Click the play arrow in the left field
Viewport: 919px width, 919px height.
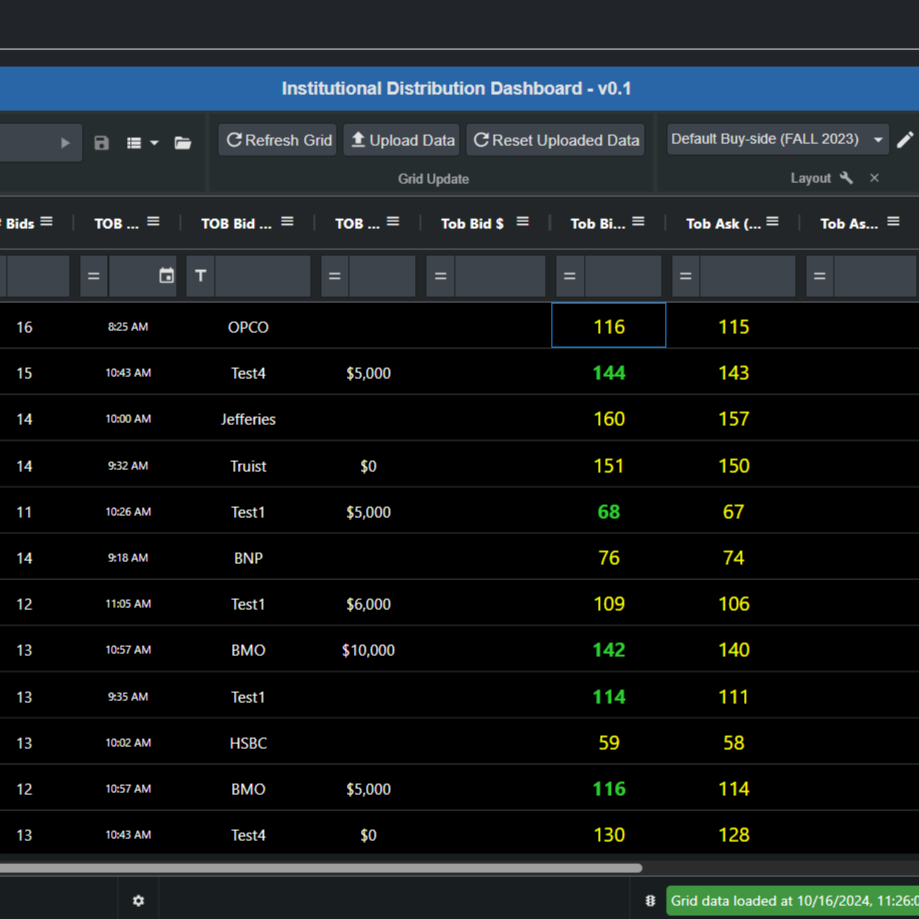pos(65,142)
